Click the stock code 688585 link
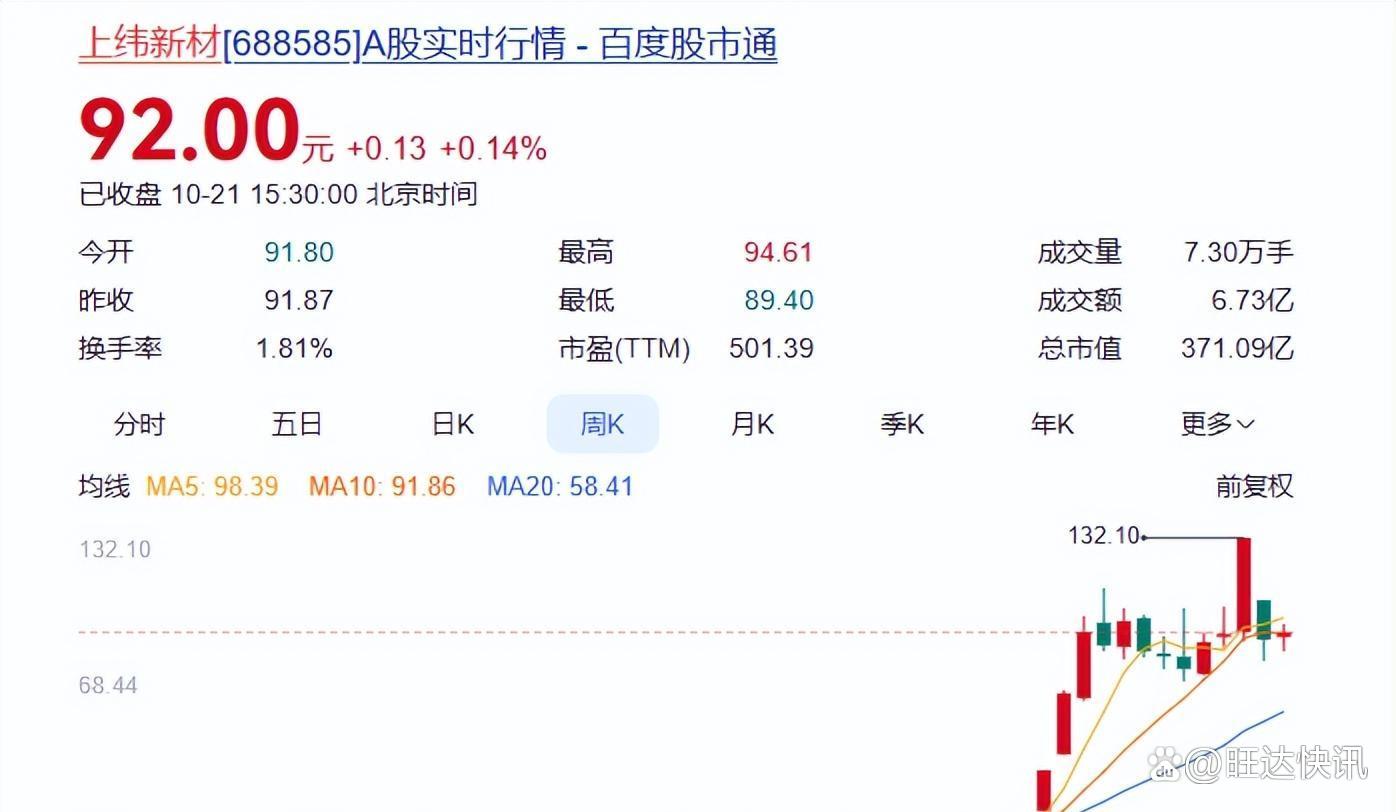The width and height of the screenshot is (1396, 812). [x=289, y=44]
